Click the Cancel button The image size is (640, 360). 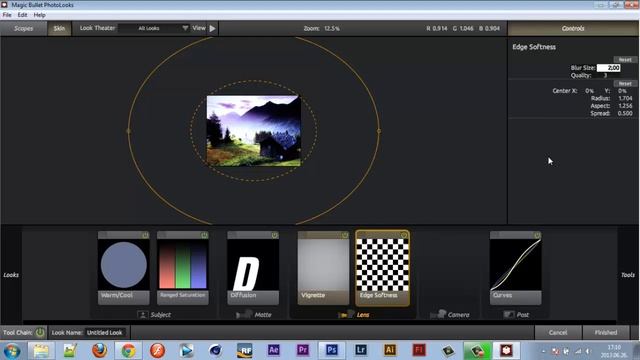(558, 332)
